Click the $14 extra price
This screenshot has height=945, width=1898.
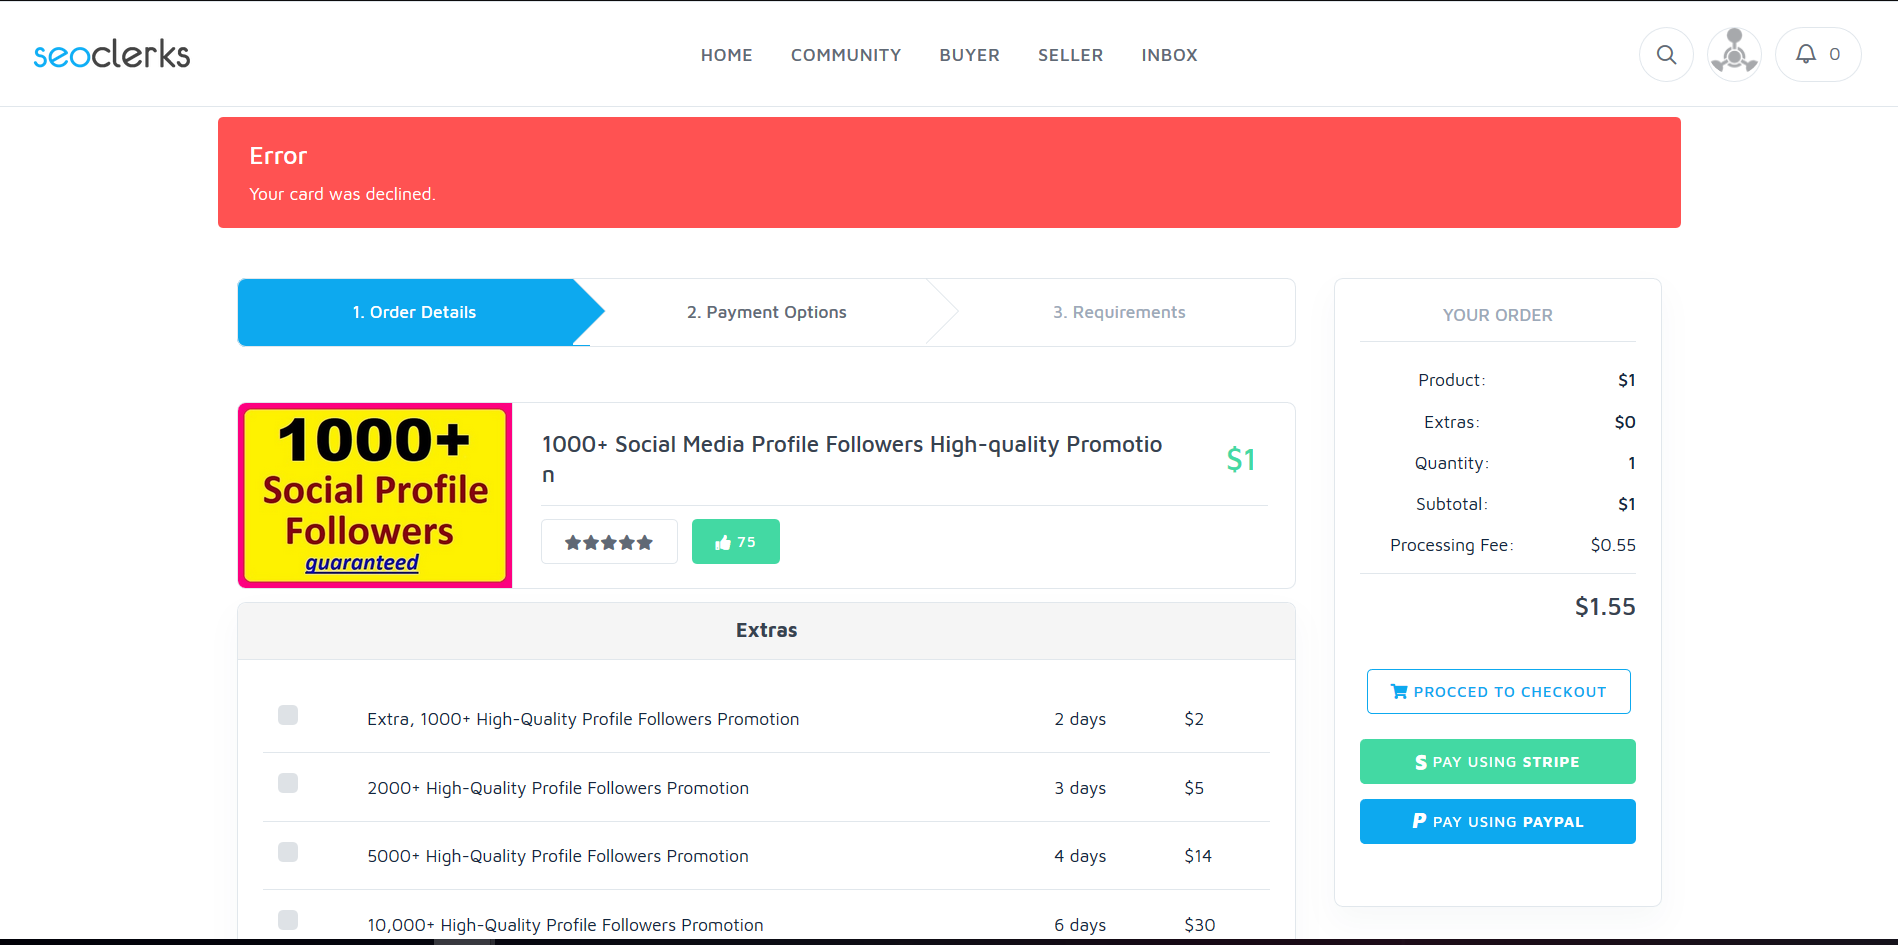1198,856
